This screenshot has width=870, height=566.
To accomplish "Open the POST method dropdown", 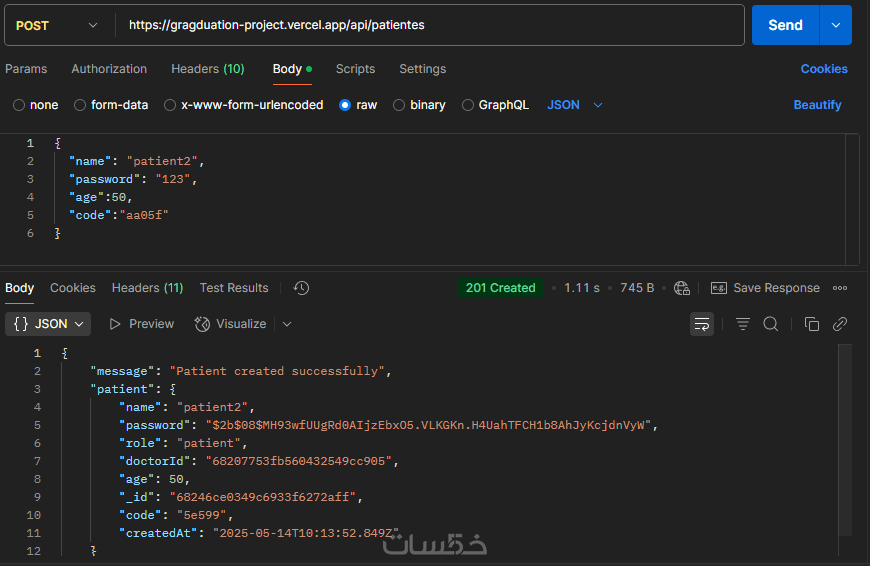I will click(57, 25).
